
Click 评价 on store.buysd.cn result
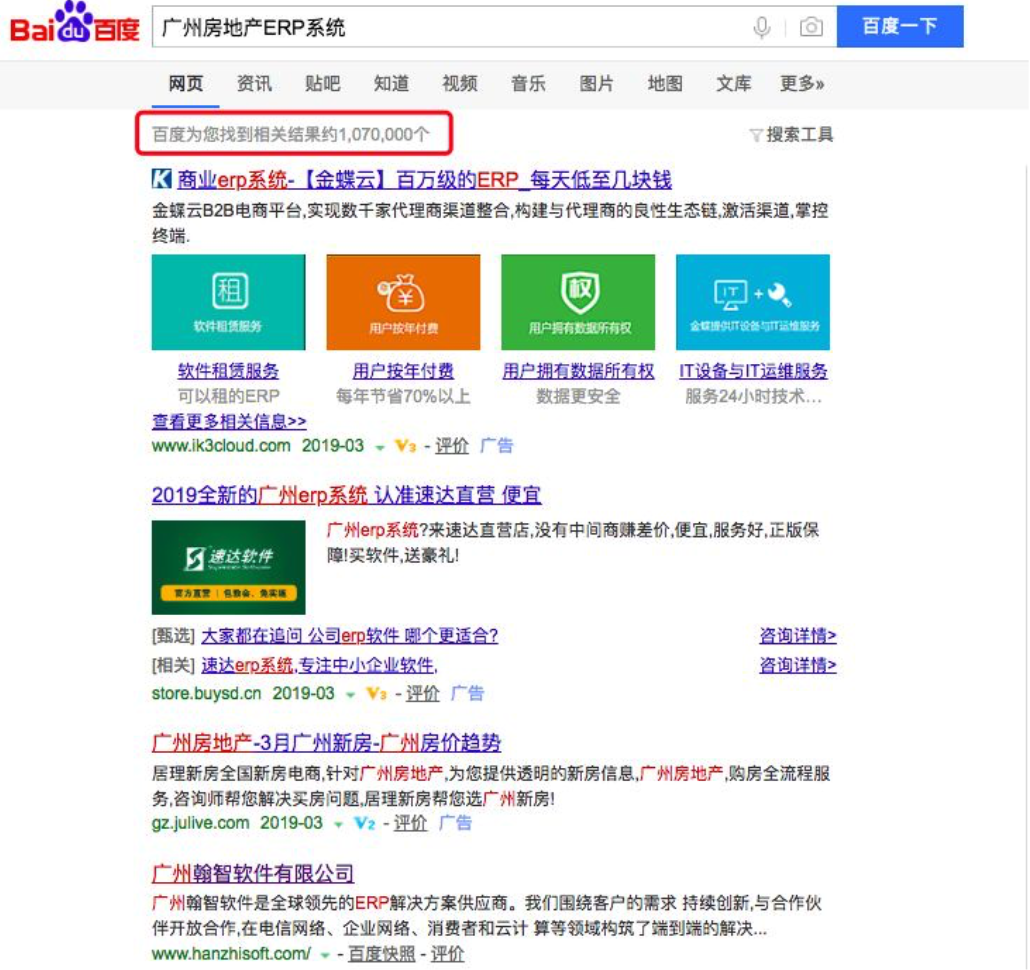pyautogui.click(x=422, y=694)
